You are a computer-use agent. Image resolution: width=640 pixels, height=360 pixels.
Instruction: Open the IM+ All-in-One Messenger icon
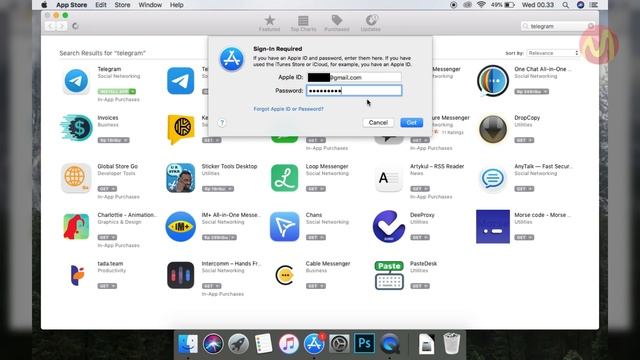click(x=180, y=226)
